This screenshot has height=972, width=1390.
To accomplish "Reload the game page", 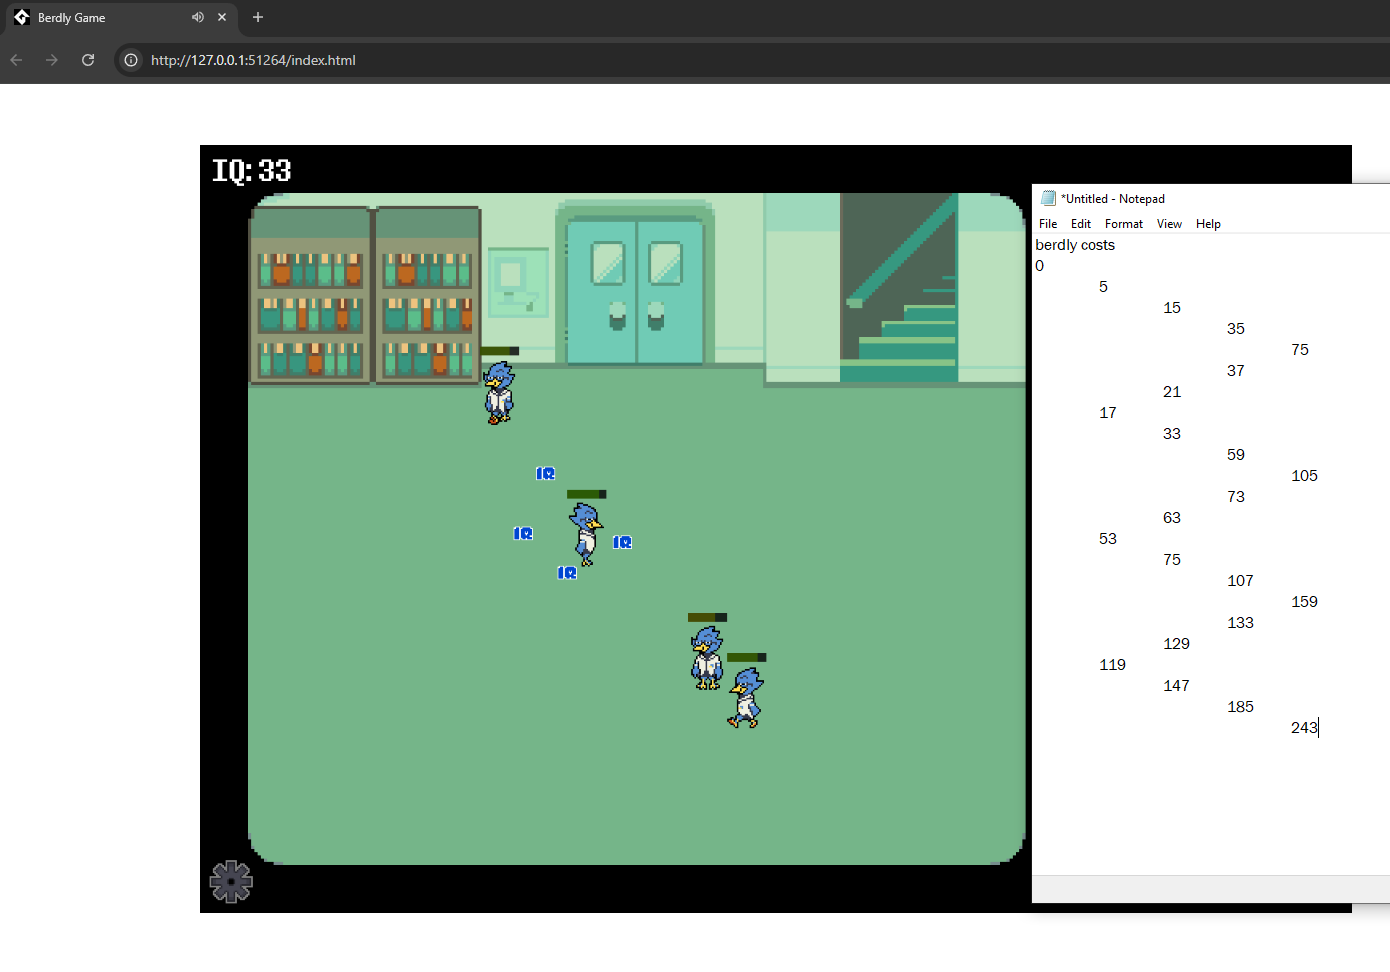I will tap(88, 60).
